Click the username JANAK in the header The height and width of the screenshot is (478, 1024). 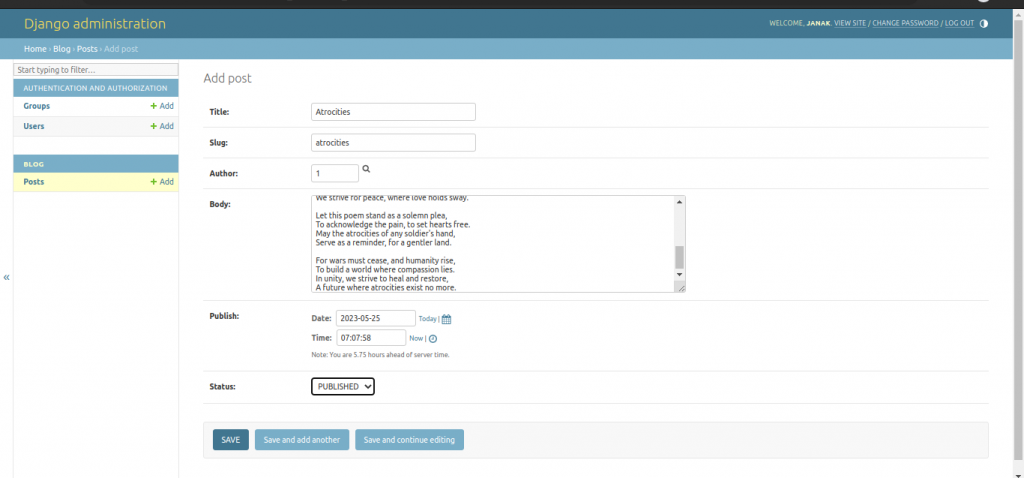[818, 24]
